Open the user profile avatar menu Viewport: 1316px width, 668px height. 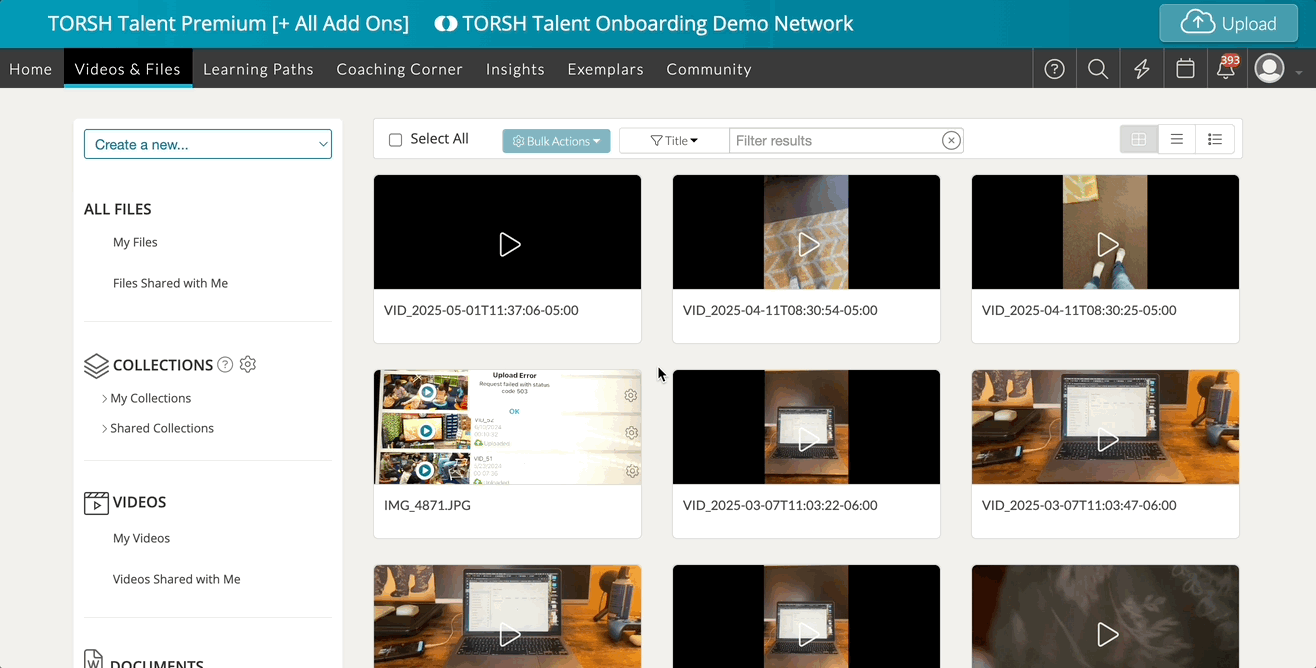1270,69
